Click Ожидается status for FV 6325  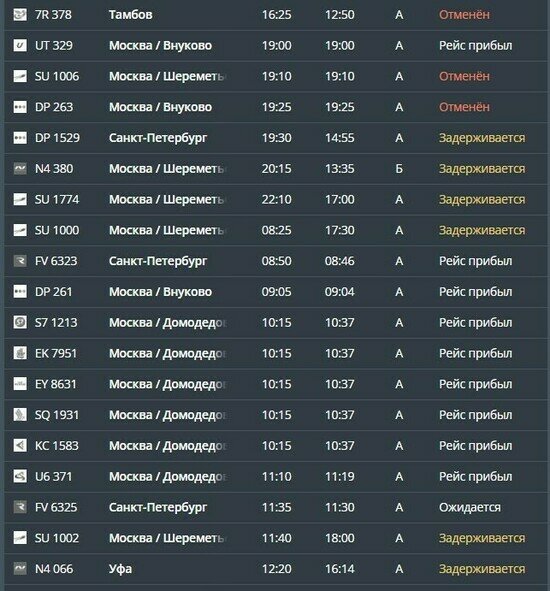coord(470,508)
